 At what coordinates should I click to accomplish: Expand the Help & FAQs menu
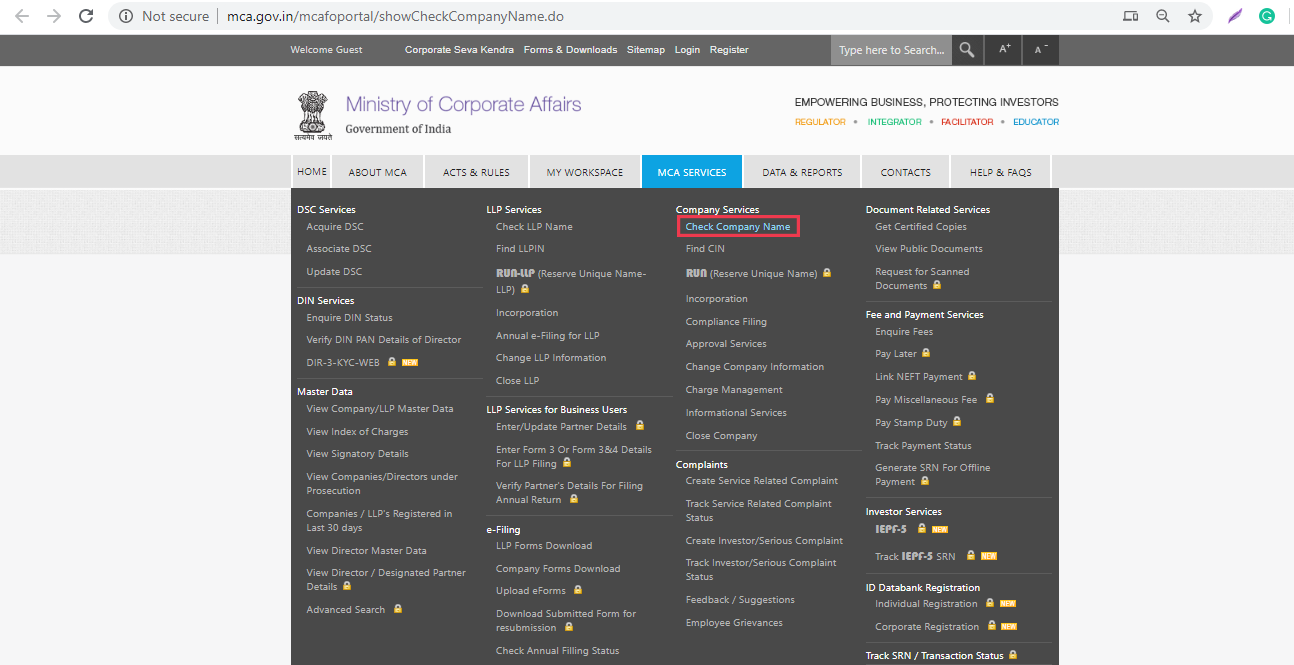(1000, 172)
